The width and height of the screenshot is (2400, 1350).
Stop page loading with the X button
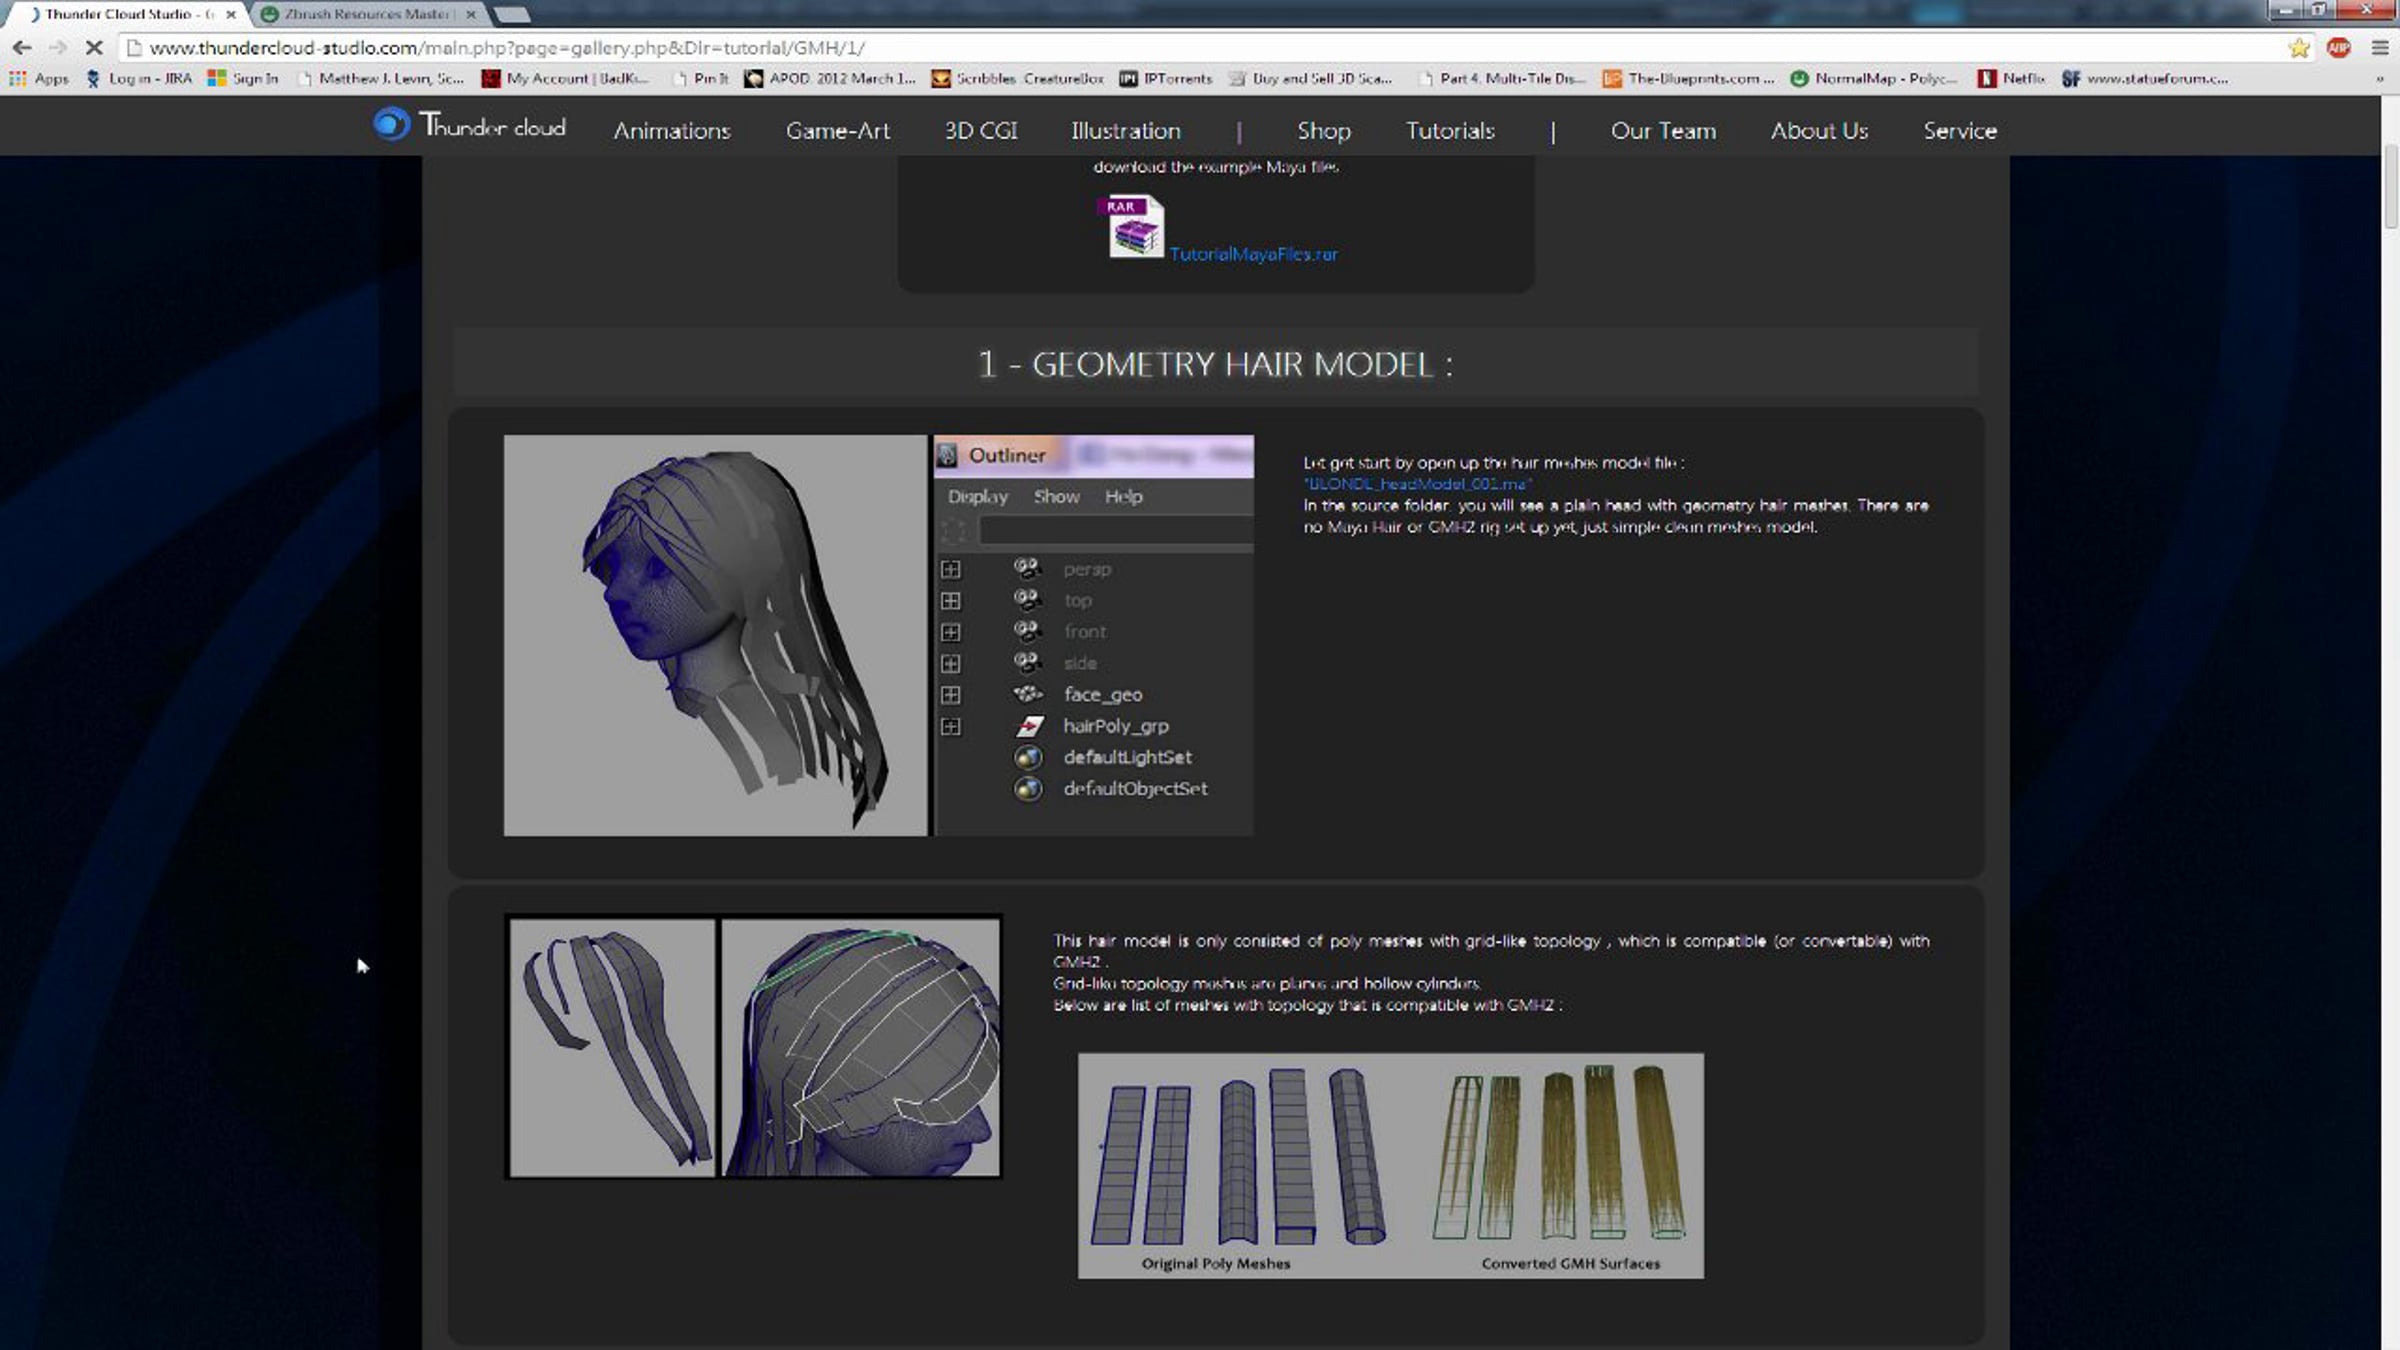click(x=94, y=48)
